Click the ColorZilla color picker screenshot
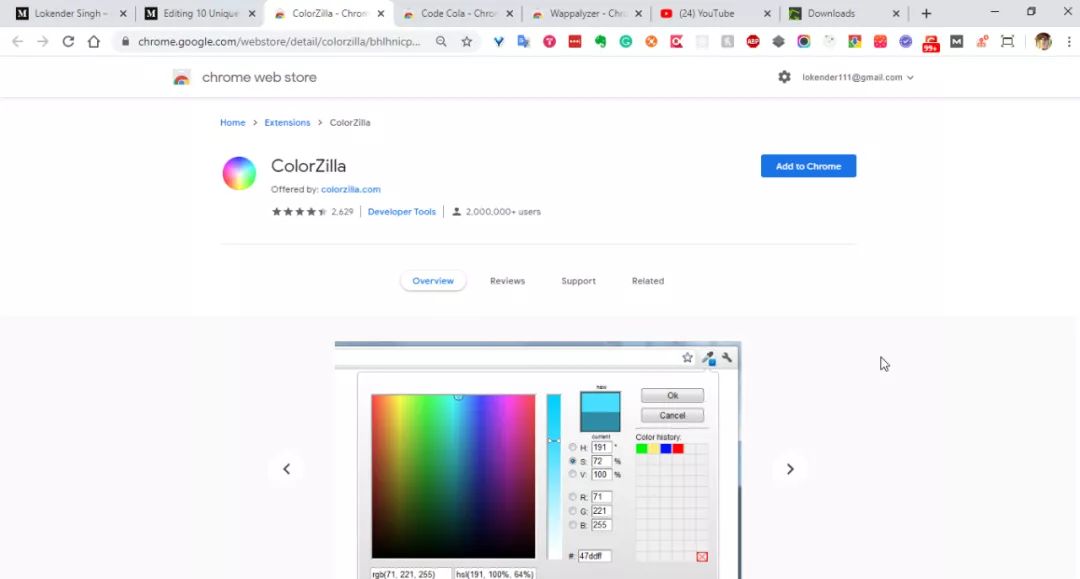 (x=538, y=460)
